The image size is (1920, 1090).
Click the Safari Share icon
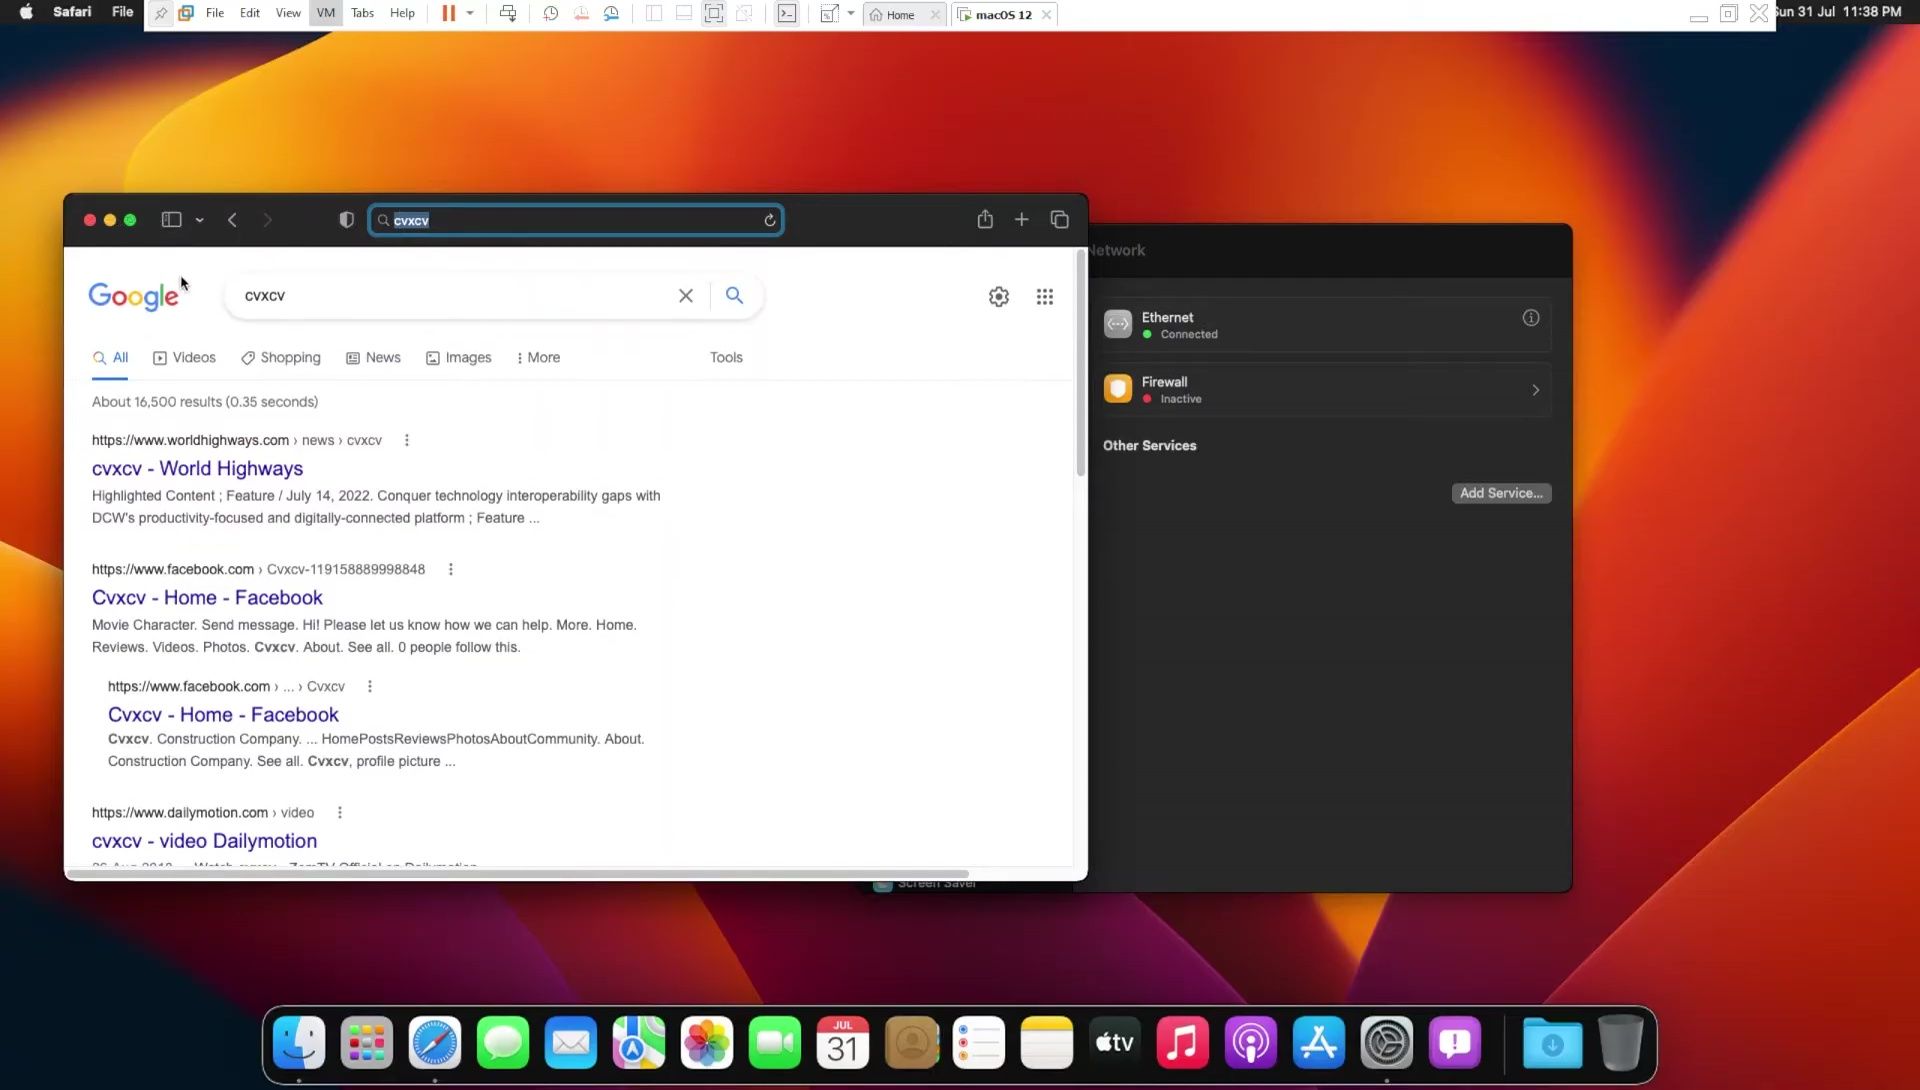pos(985,219)
